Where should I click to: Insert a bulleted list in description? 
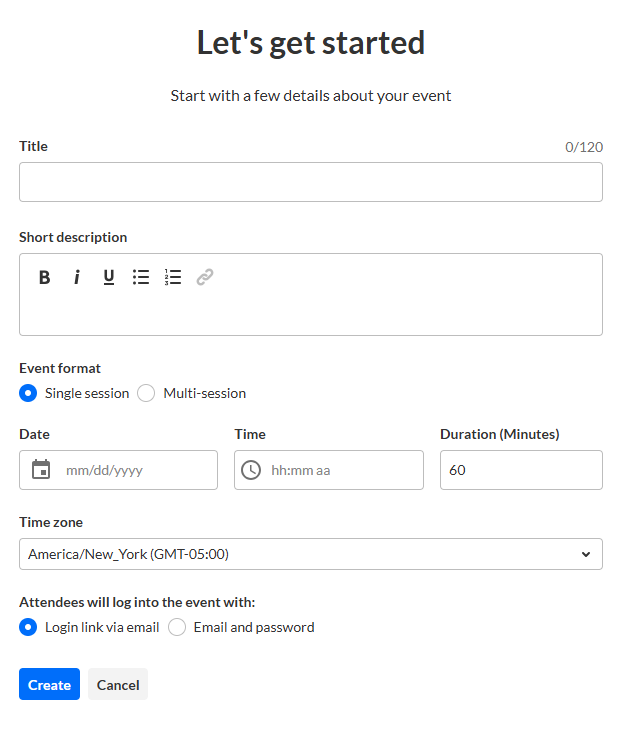141,278
